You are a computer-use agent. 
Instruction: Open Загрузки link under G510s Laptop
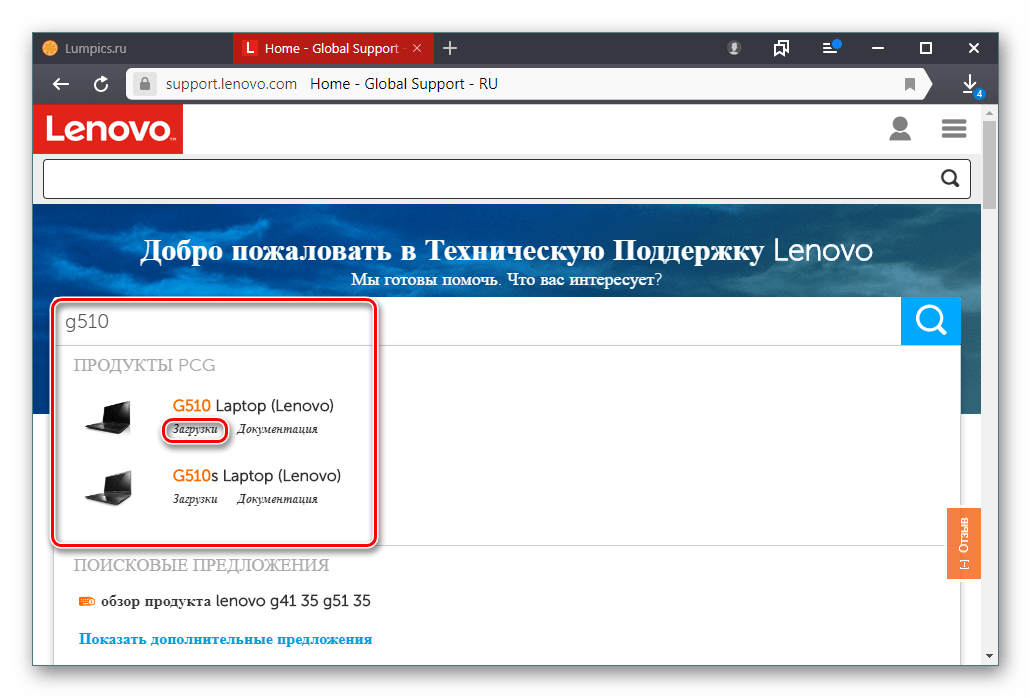click(195, 500)
